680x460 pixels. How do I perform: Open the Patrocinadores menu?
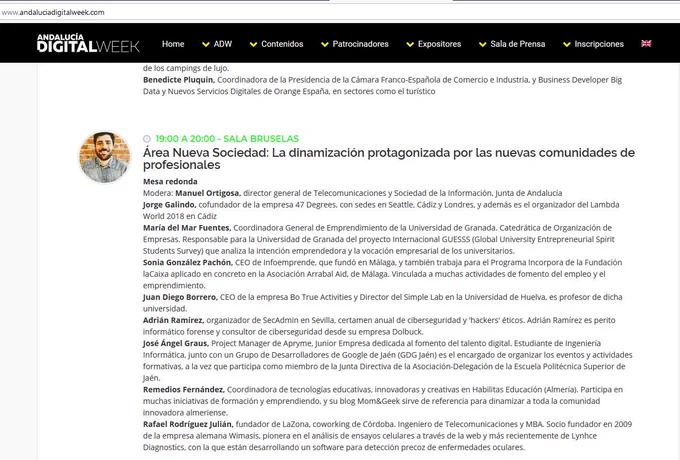(x=360, y=44)
